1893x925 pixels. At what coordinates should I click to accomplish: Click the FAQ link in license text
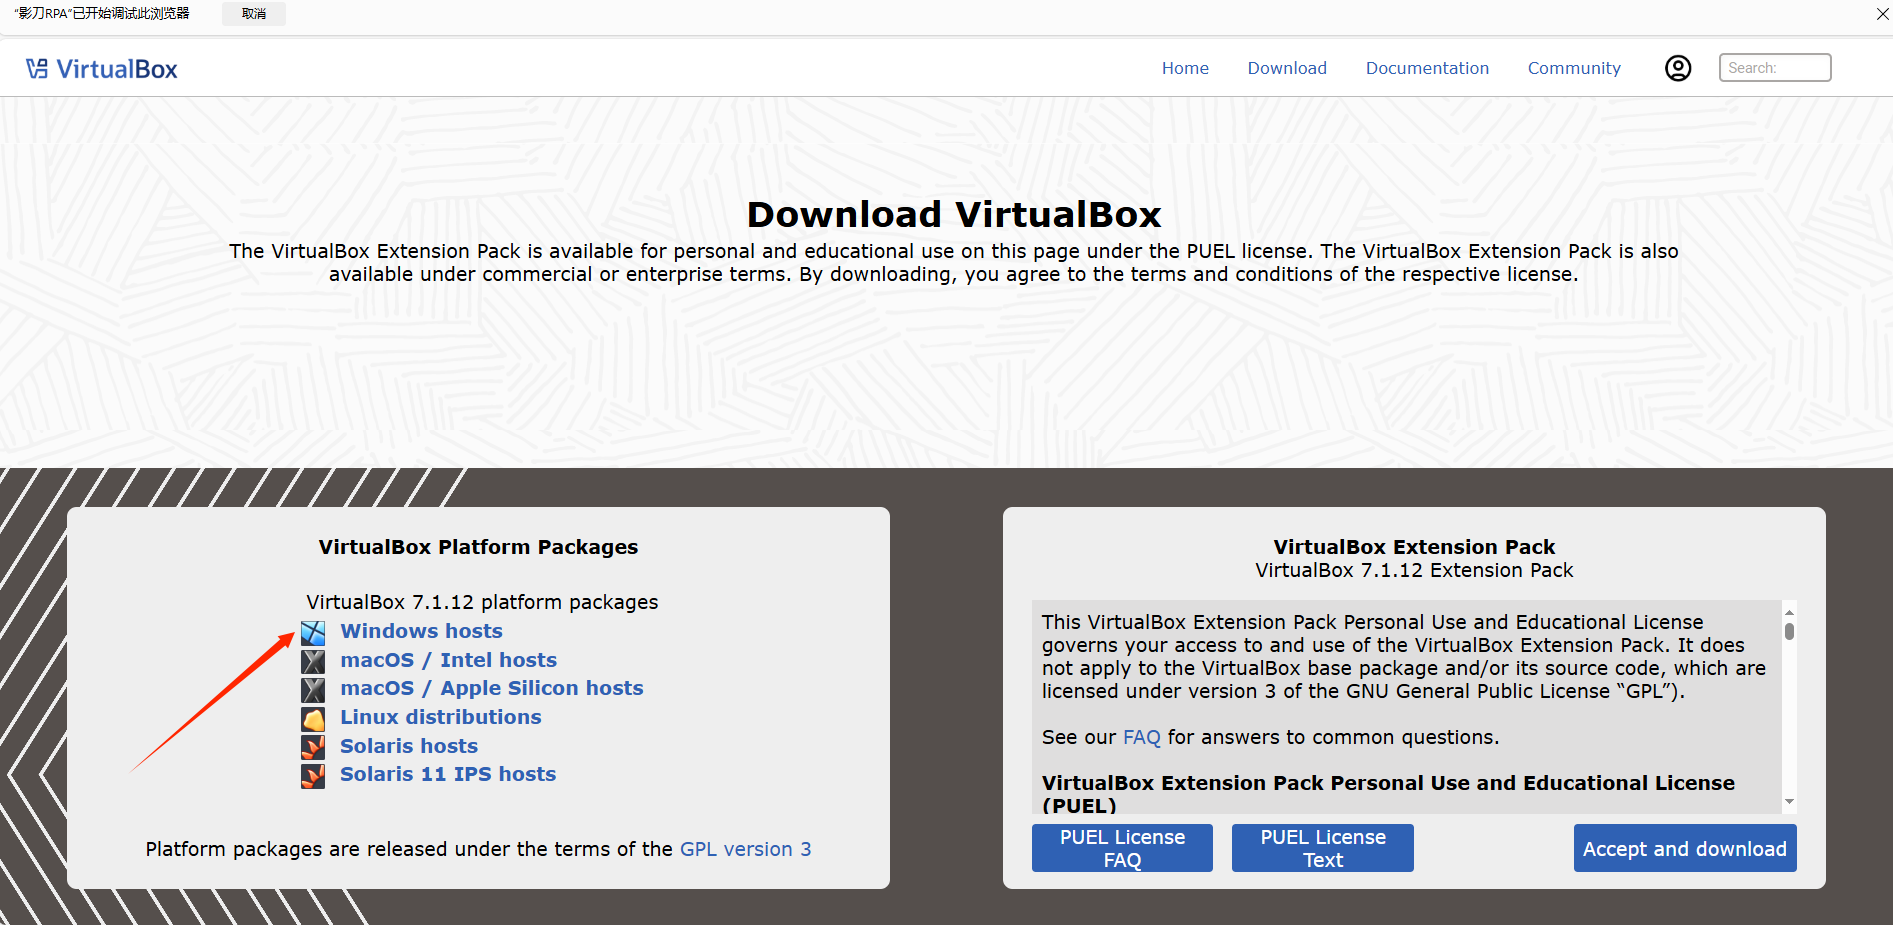pyautogui.click(x=1142, y=737)
